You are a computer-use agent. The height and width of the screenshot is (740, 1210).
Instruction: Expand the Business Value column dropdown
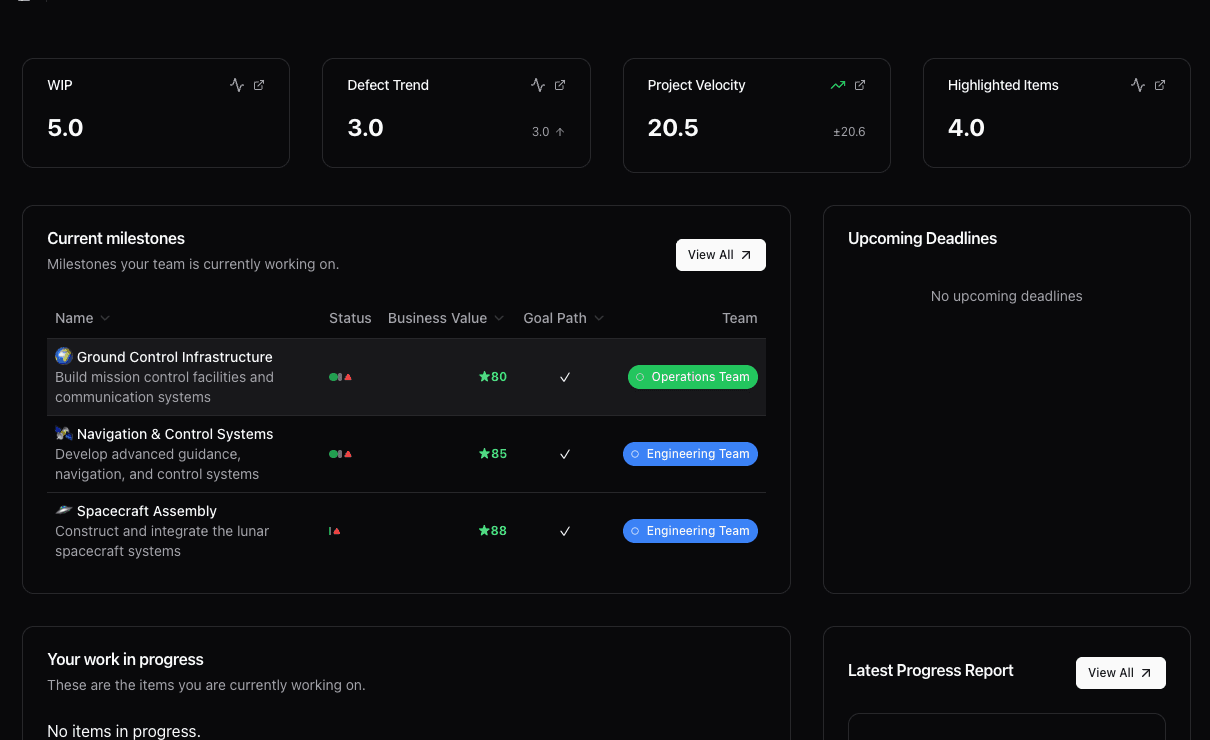click(x=500, y=318)
